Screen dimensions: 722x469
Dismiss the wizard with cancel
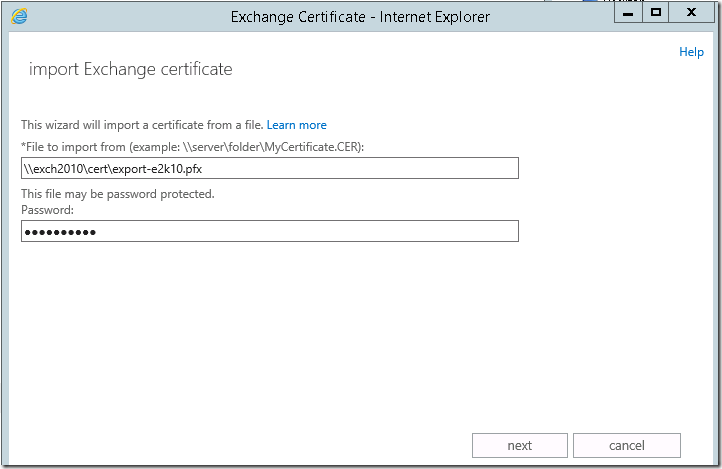tap(627, 445)
